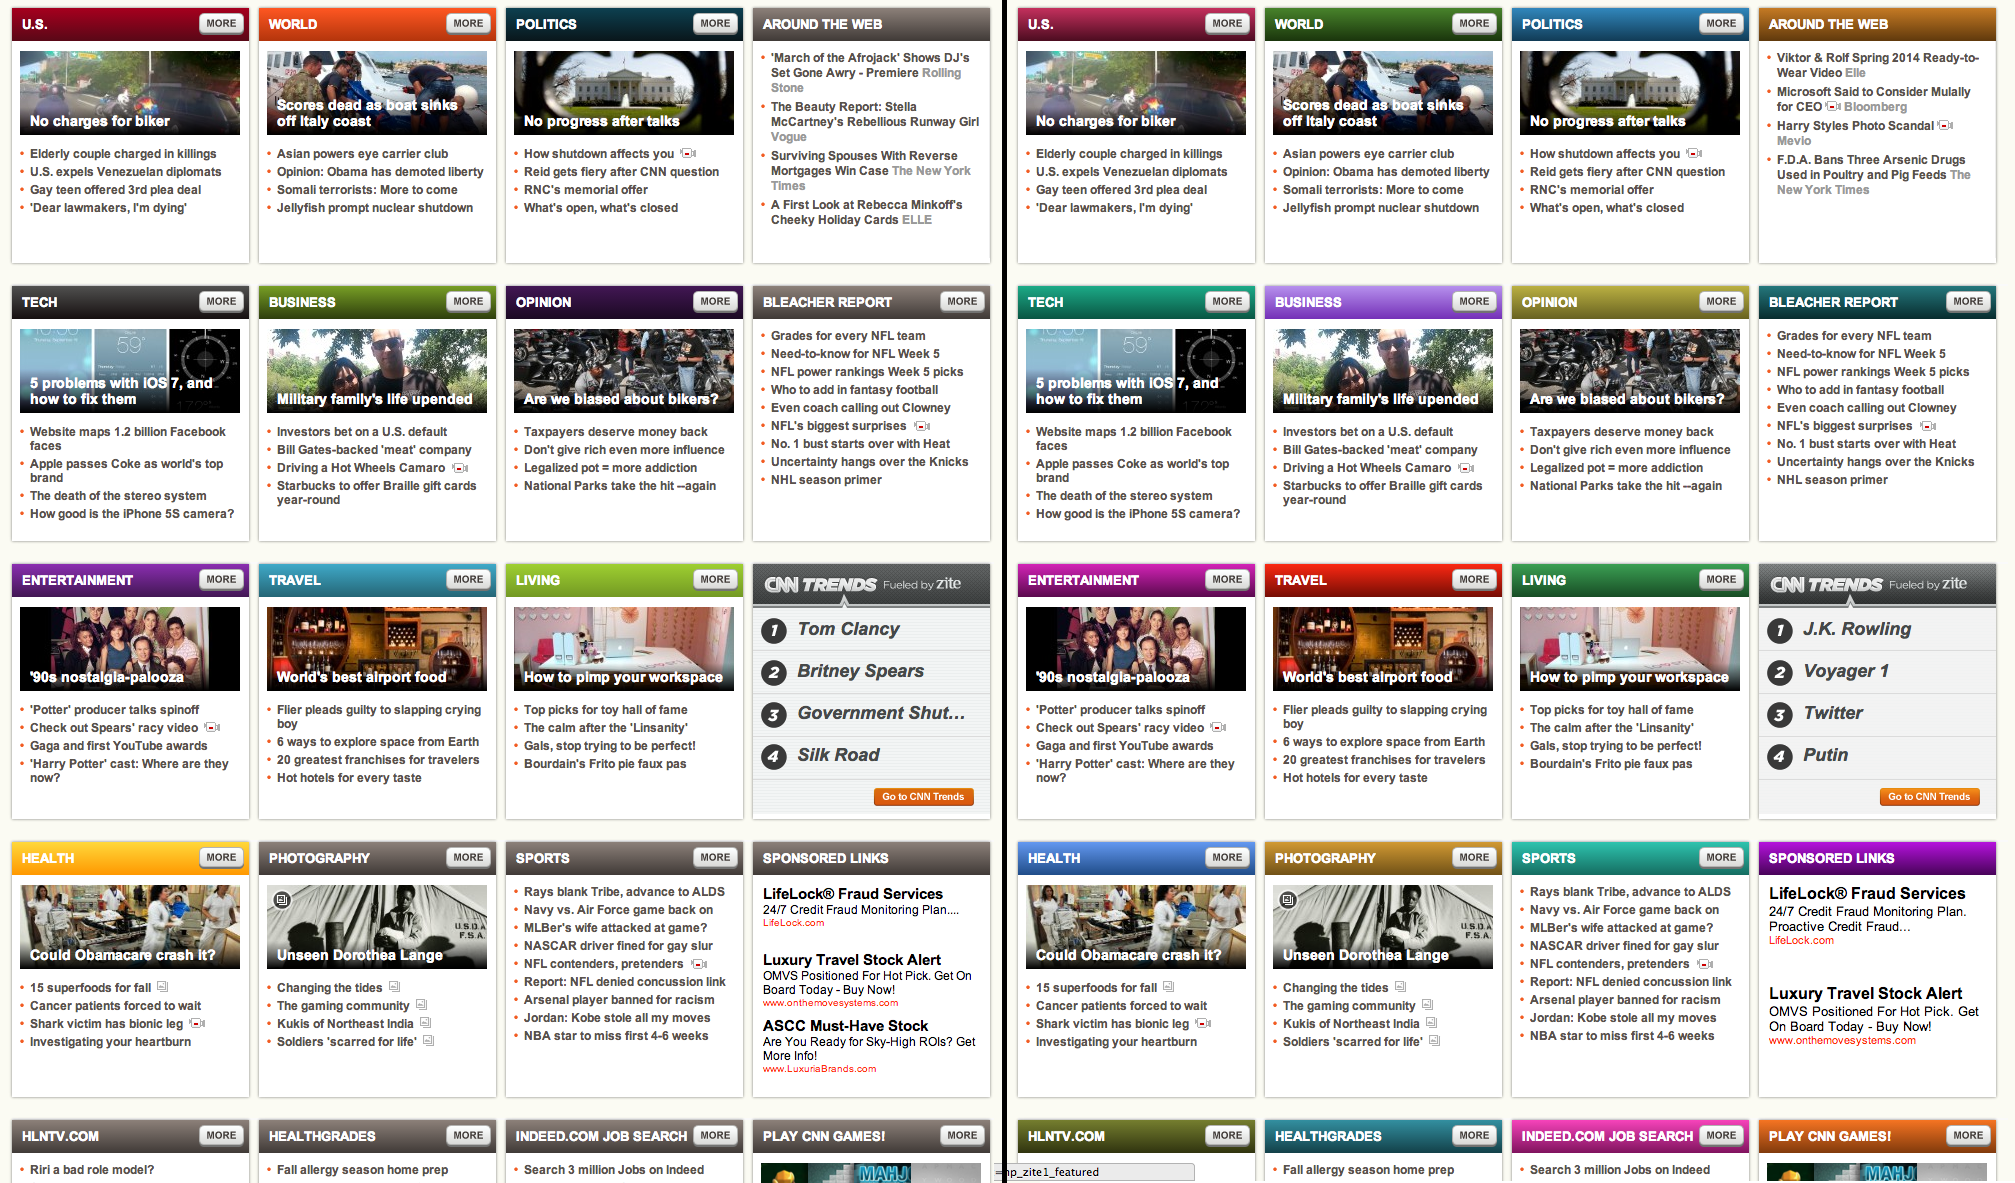Open MORE in the POLITICS section, right page
Viewport: 2015px width, 1183px height.
point(1721,23)
